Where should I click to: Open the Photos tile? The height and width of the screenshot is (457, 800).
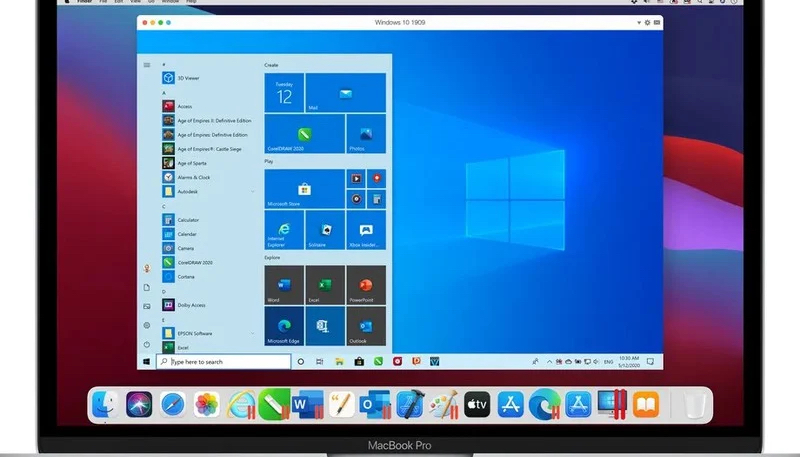click(x=366, y=134)
